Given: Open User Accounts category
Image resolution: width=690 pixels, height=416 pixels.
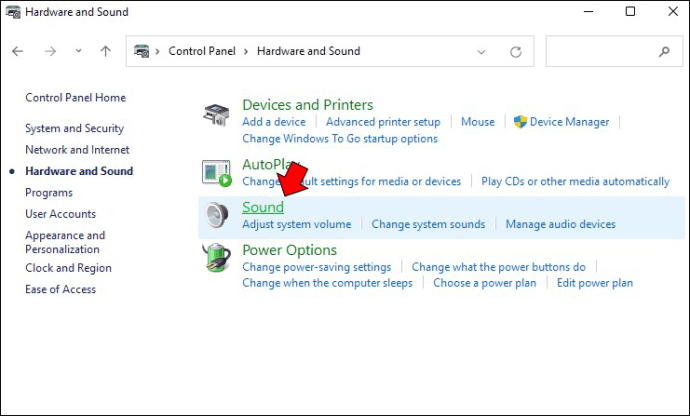Looking at the screenshot, I should click(x=60, y=214).
